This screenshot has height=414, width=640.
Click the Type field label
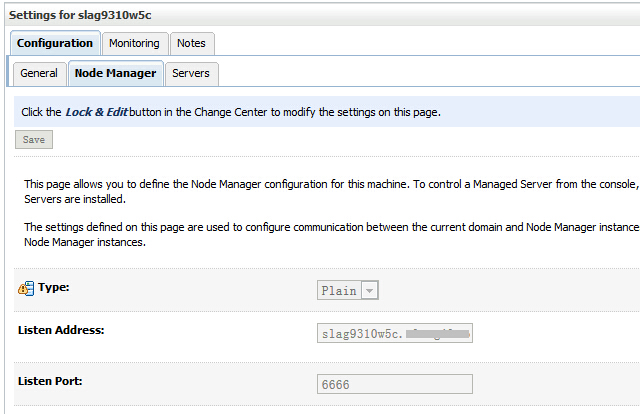tap(54, 288)
